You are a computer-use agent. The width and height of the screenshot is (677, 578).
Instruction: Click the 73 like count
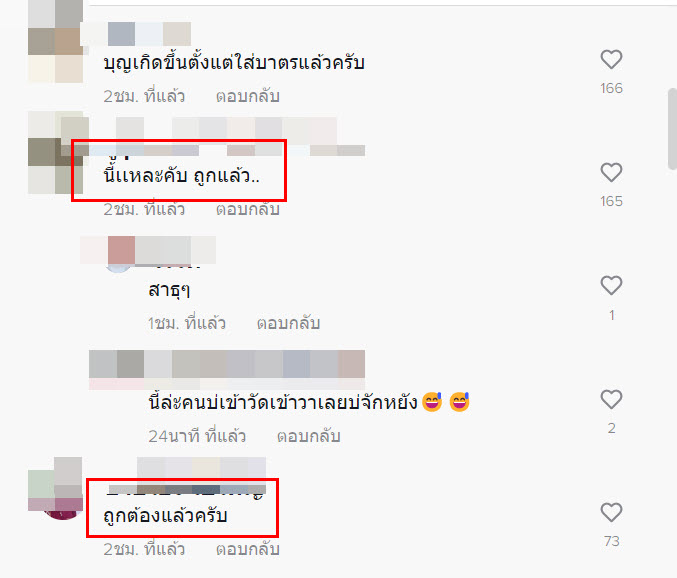611,541
